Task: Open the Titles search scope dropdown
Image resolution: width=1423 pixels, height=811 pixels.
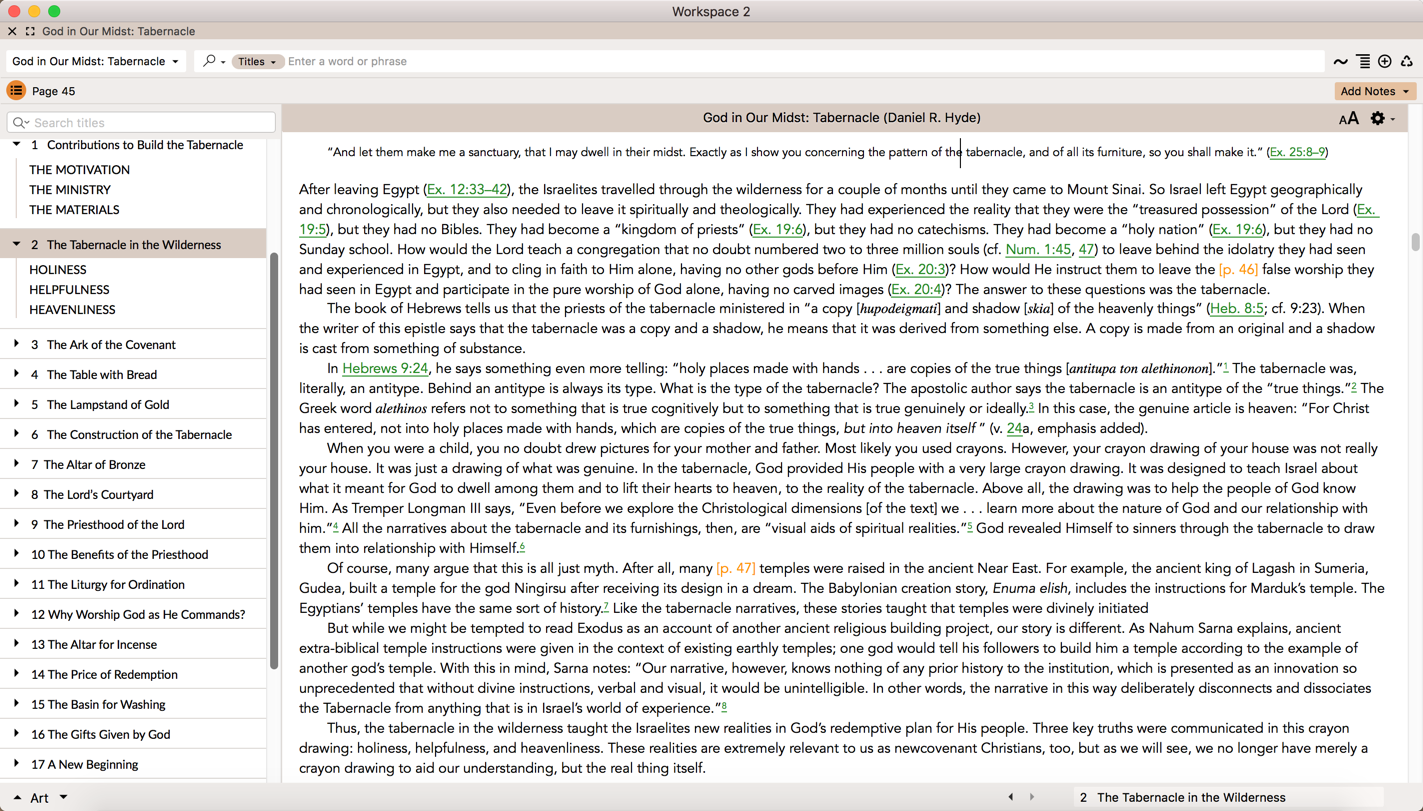Action: coord(257,61)
